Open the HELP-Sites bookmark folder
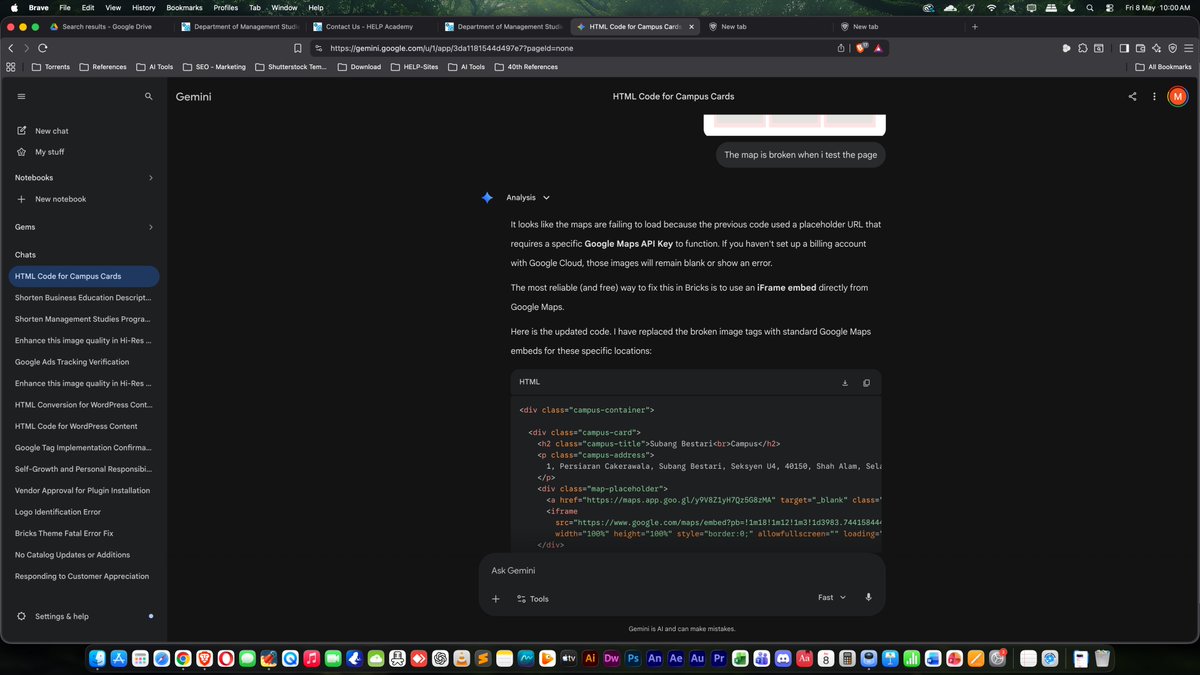 pyautogui.click(x=414, y=67)
